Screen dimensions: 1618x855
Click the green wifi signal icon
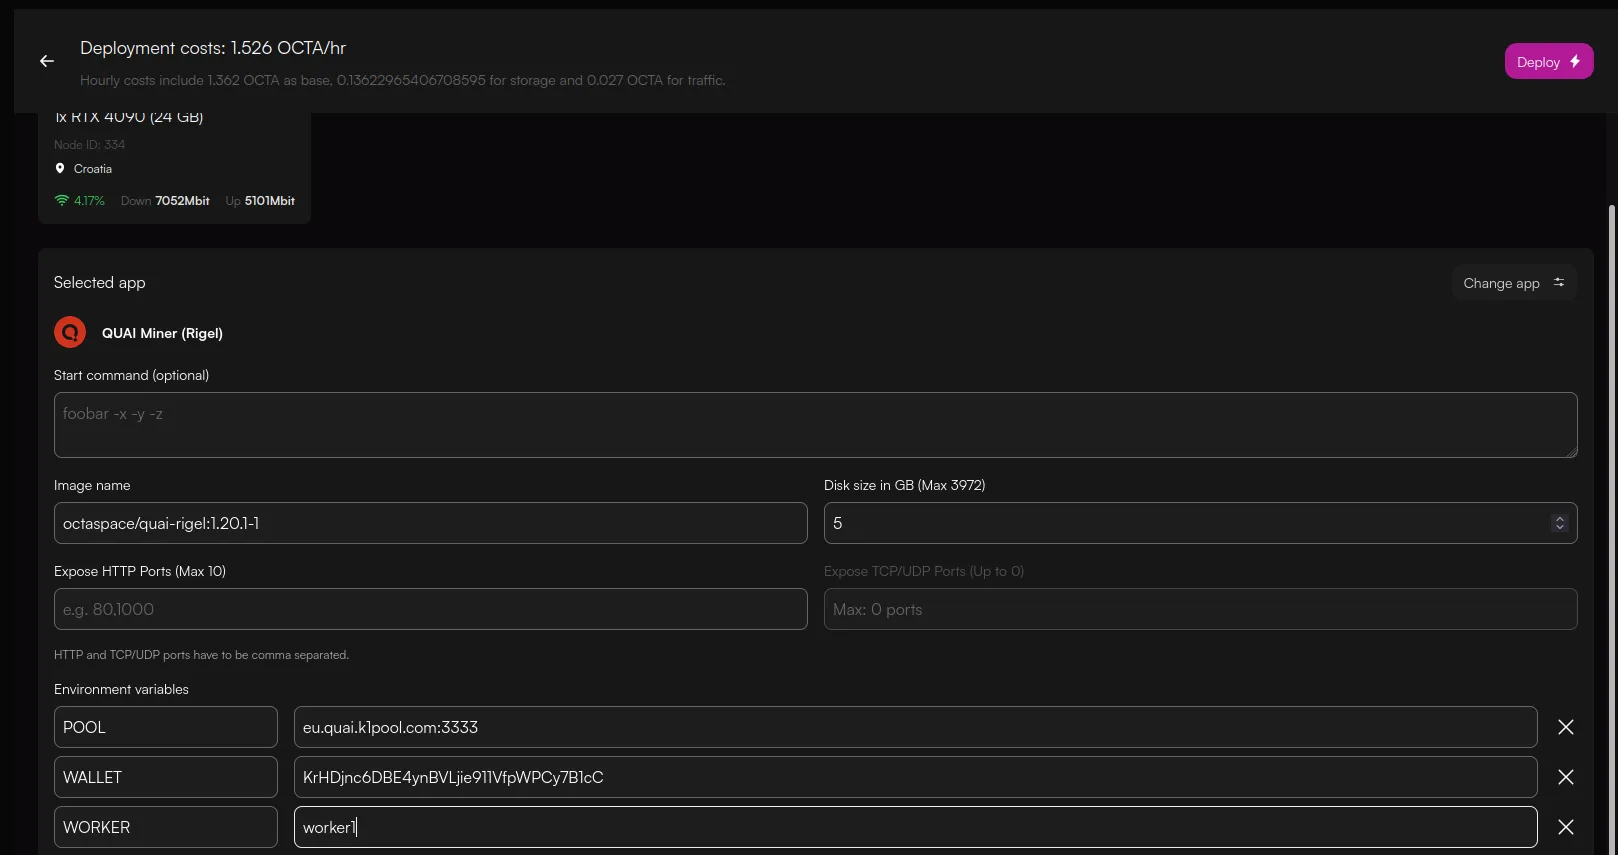point(62,200)
